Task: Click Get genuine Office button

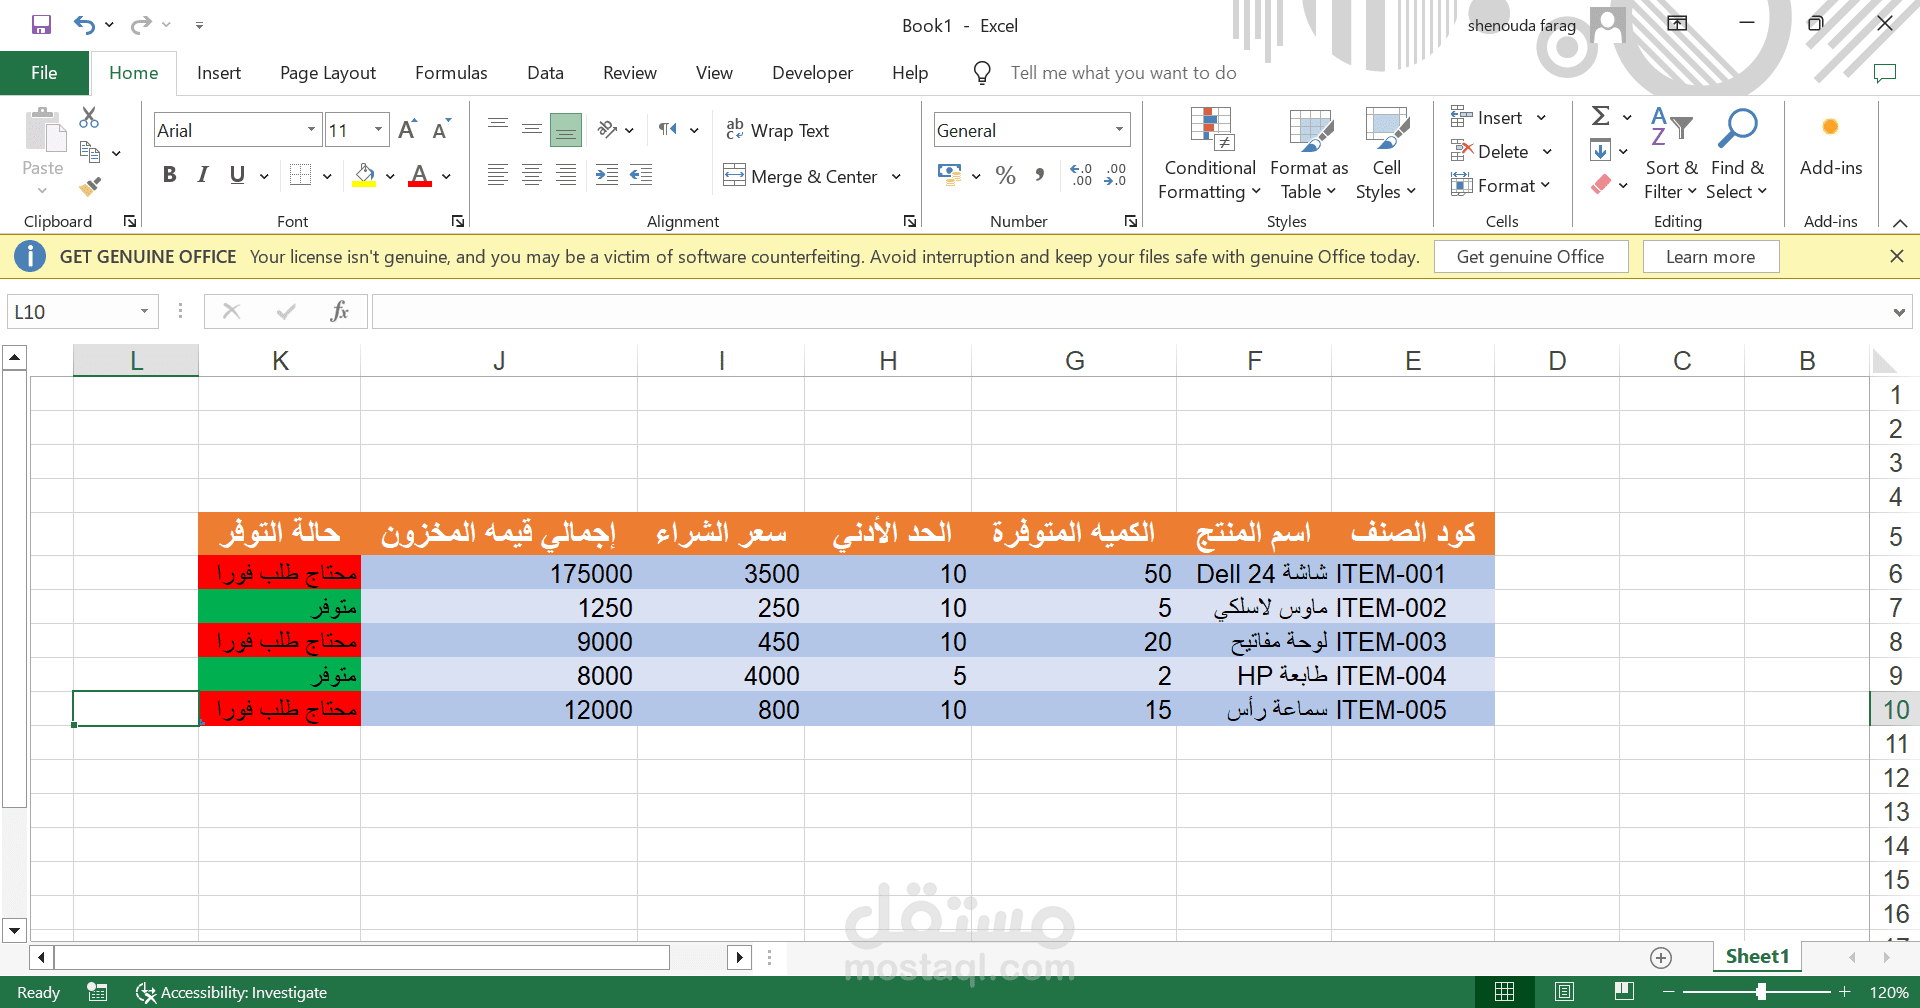Action: (1530, 257)
